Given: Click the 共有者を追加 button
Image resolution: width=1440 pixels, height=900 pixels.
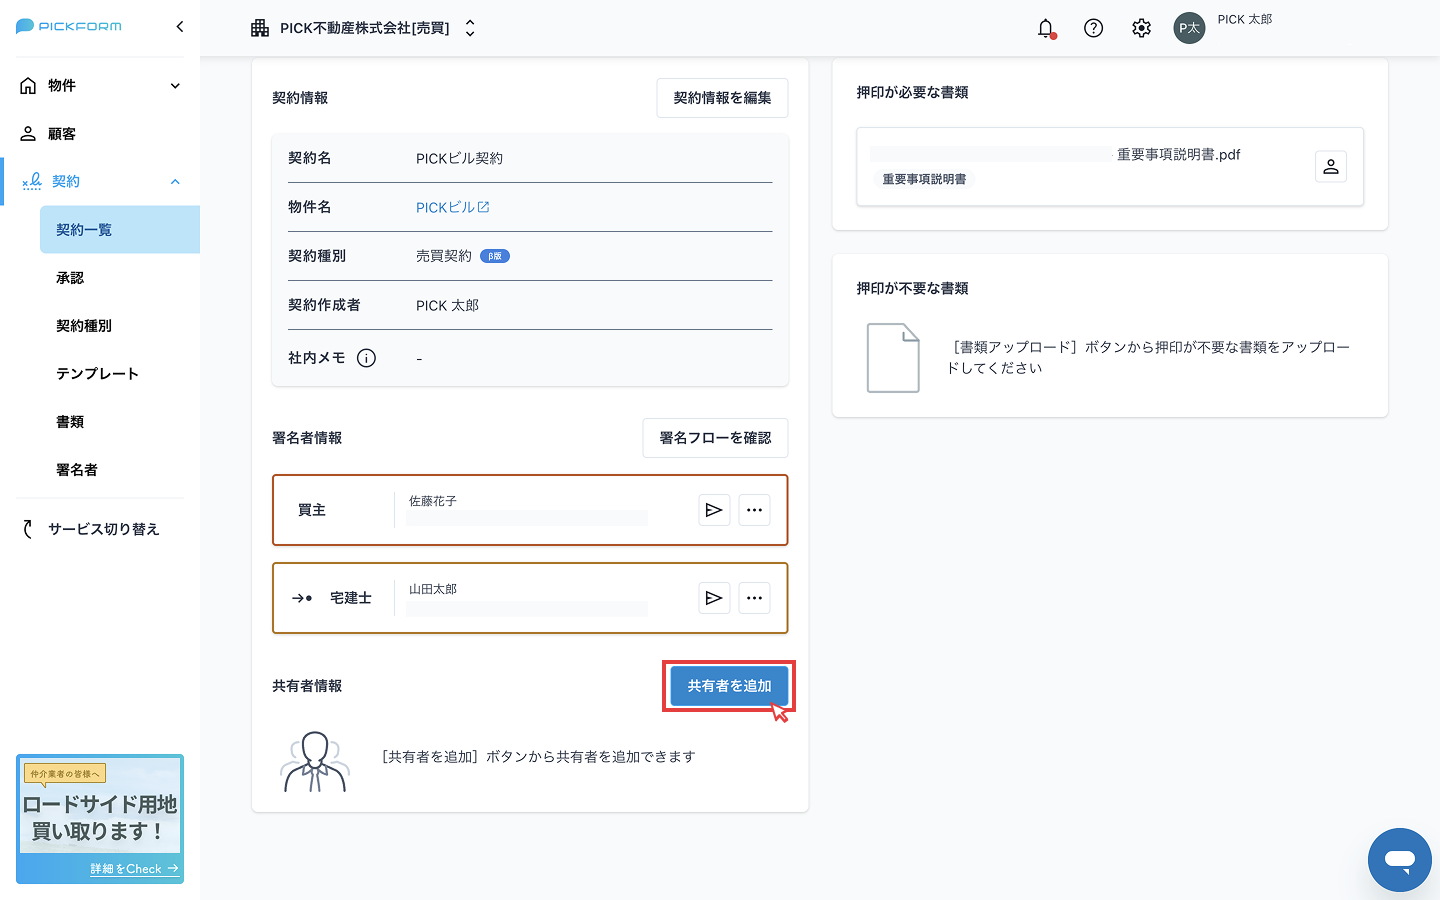Looking at the screenshot, I should click(729, 686).
